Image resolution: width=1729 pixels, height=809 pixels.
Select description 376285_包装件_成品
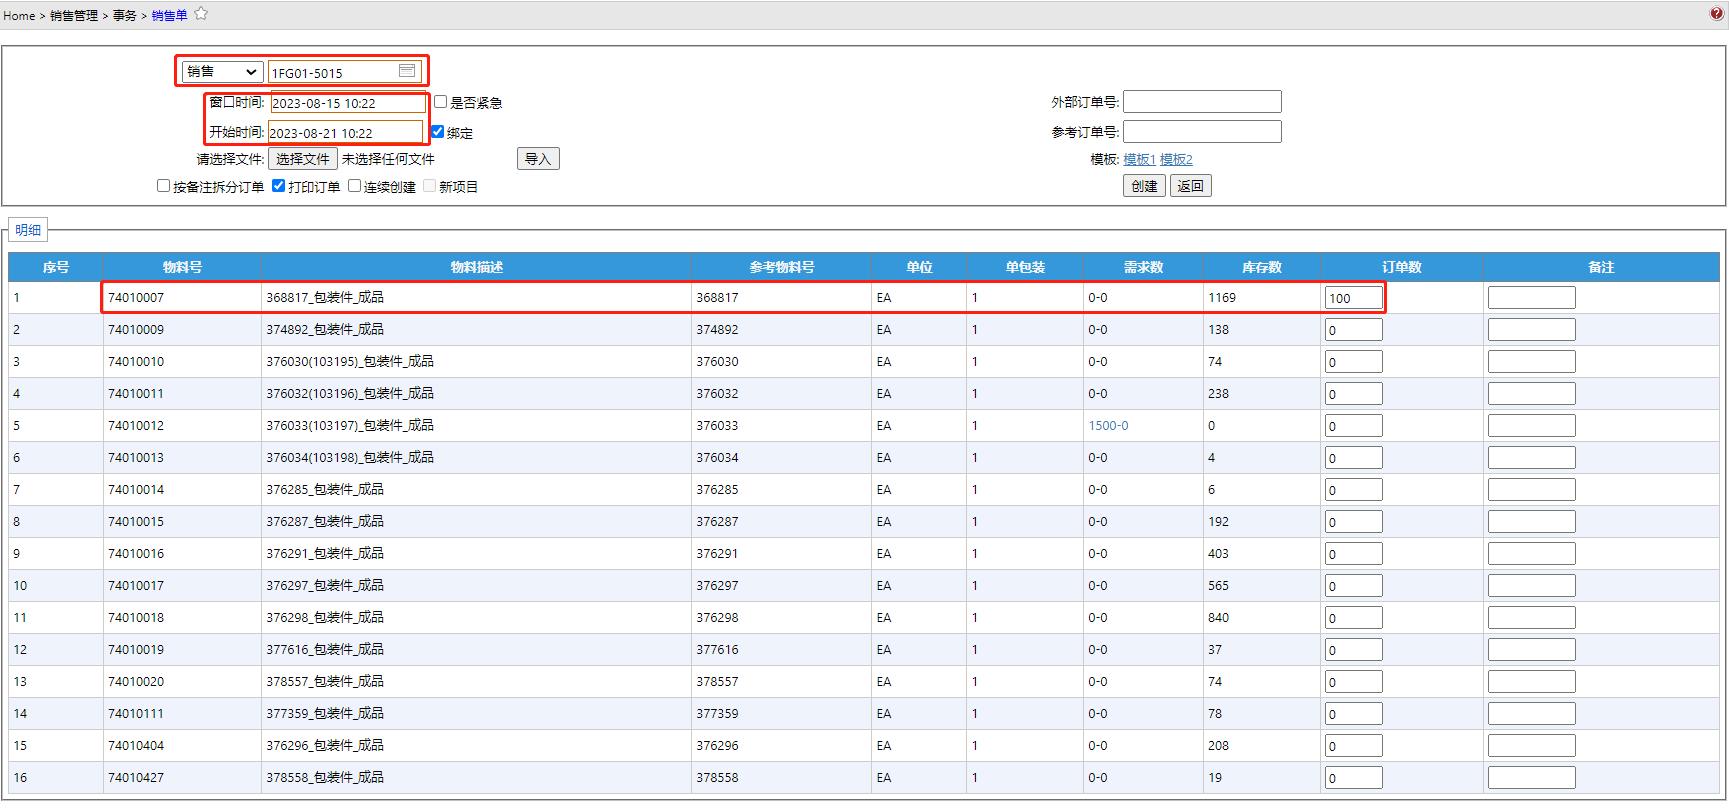point(325,490)
